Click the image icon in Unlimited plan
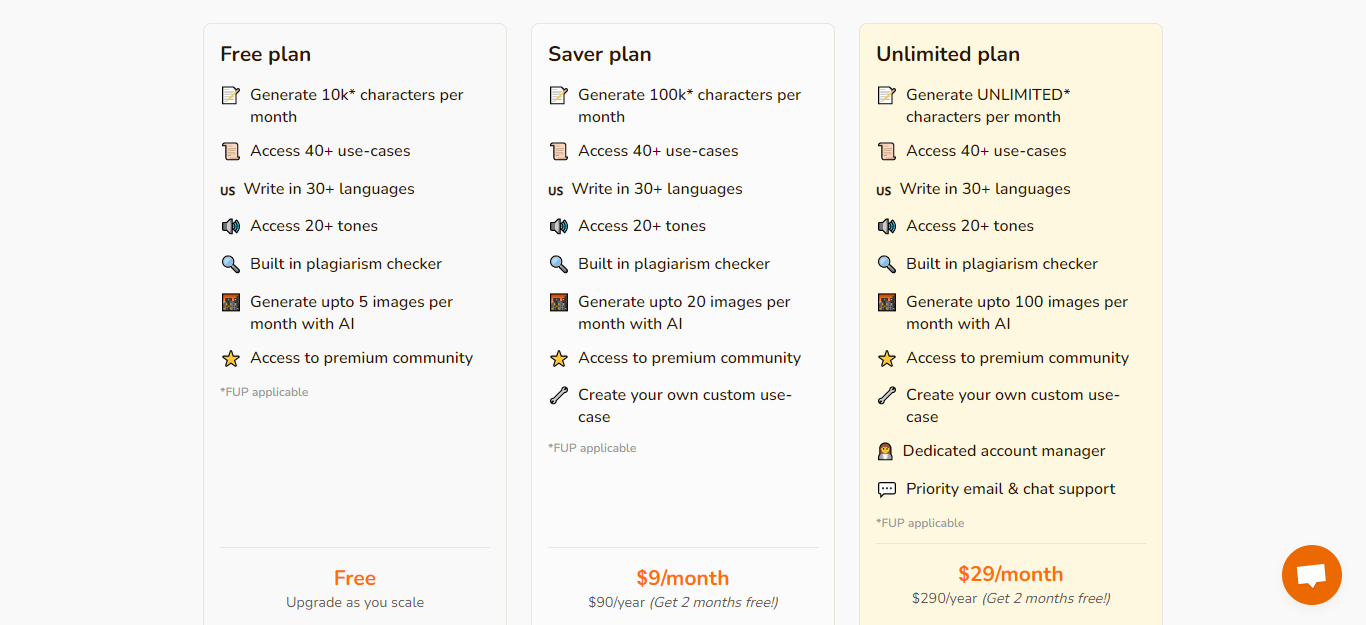Viewport: 1366px width, 625px height. (x=886, y=302)
